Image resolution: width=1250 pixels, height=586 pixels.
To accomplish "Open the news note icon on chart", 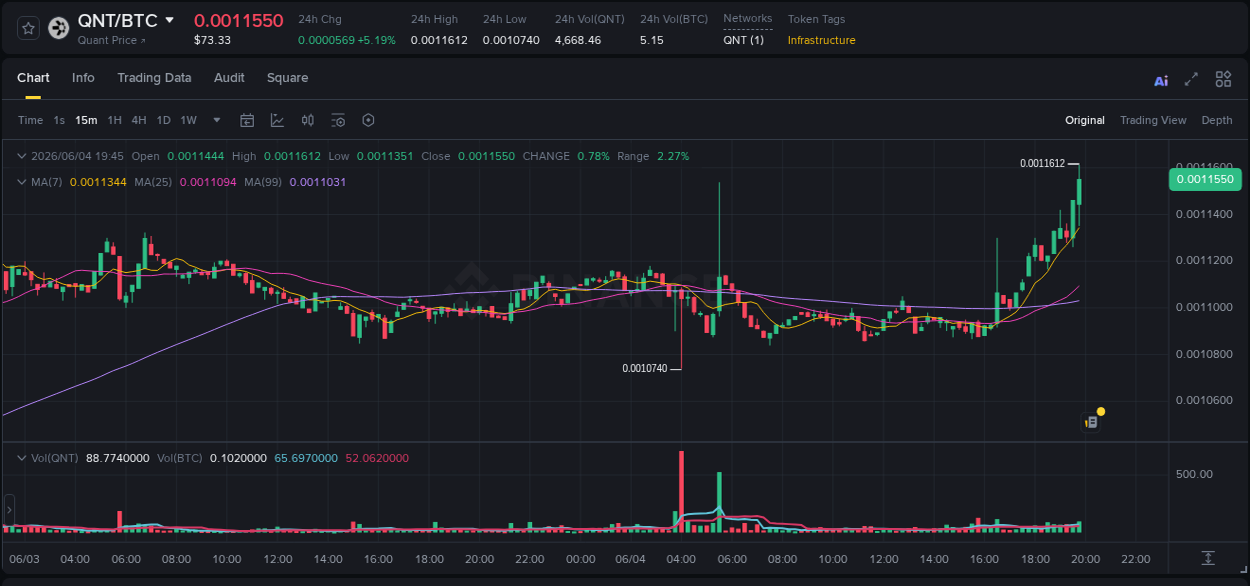I will click(1091, 423).
